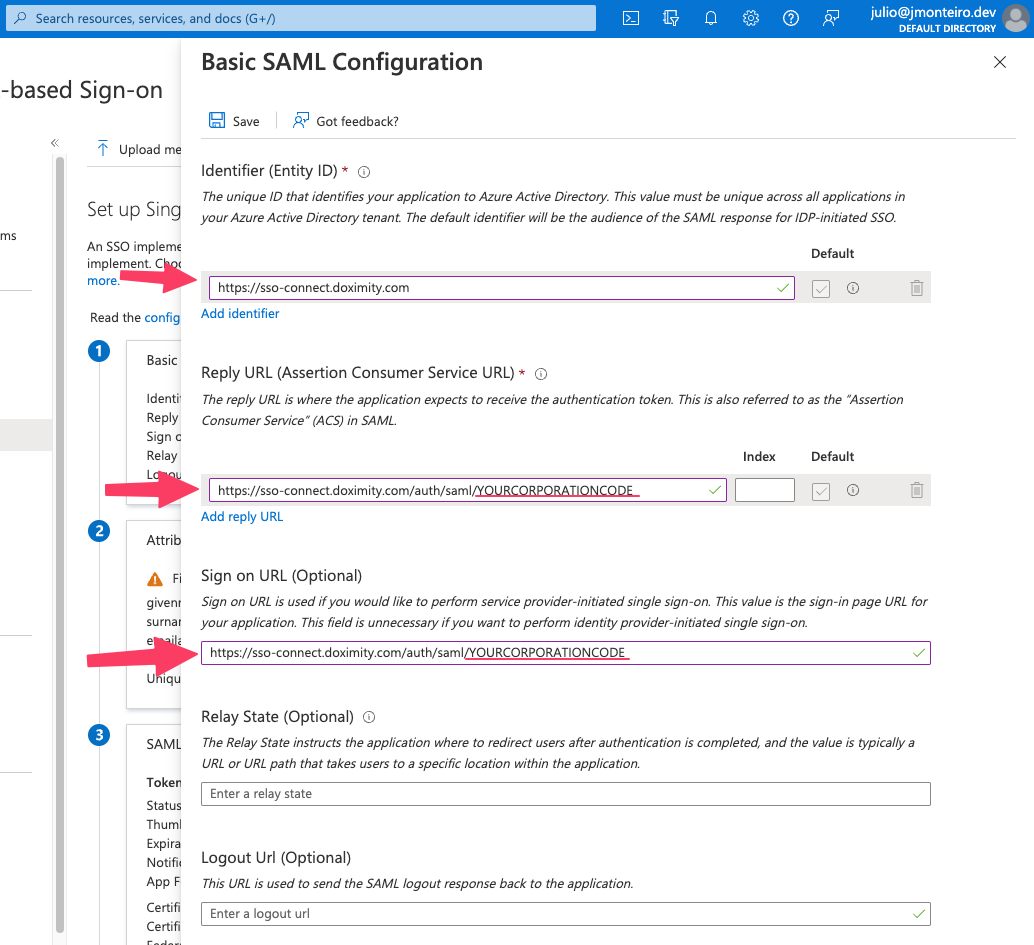Open Cloud Shell from the top bar
The image size is (1034, 945).
coord(631,18)
